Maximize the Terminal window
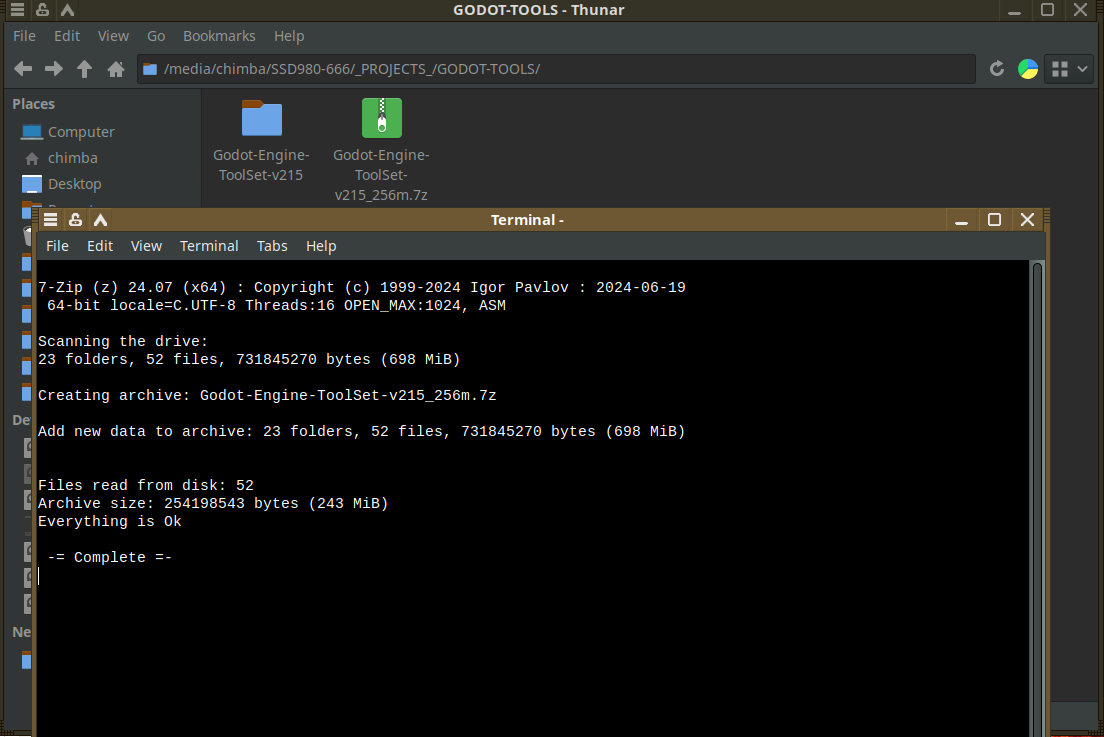The height and width of the screenshot is (737, 1104). 994,220
